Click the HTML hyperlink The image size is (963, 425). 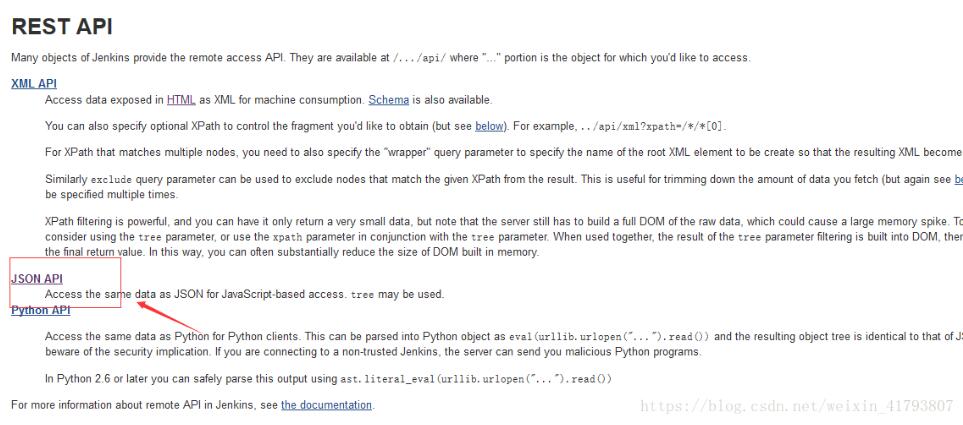tap(181, 100)
